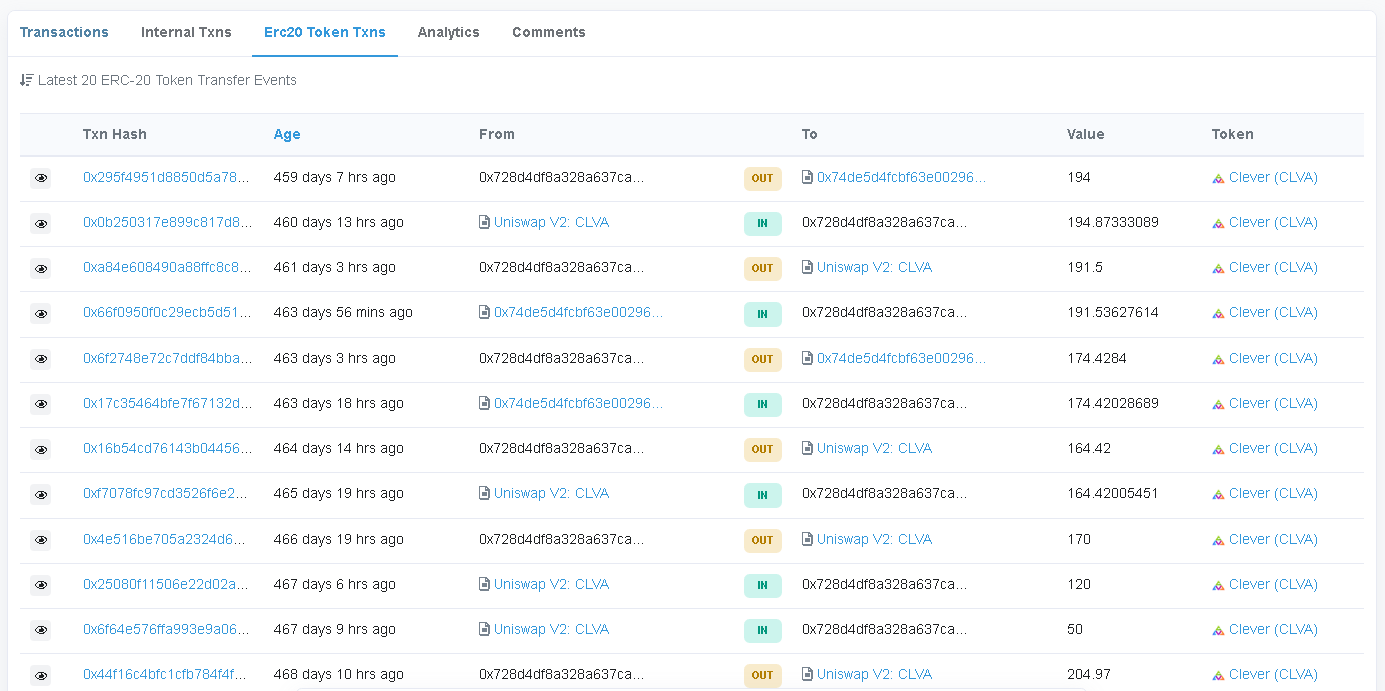Open transaction hash 0x6f2748e72c7ddf84bba

167,358
